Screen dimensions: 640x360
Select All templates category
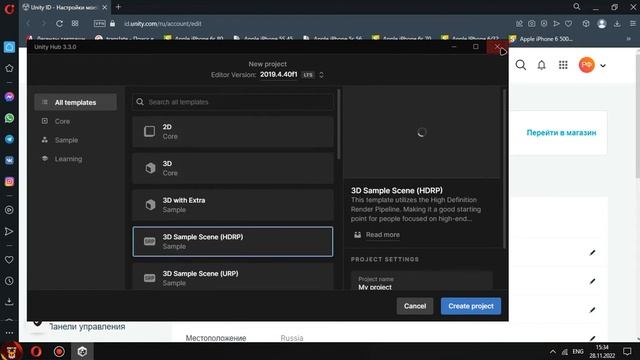[76, 102]
